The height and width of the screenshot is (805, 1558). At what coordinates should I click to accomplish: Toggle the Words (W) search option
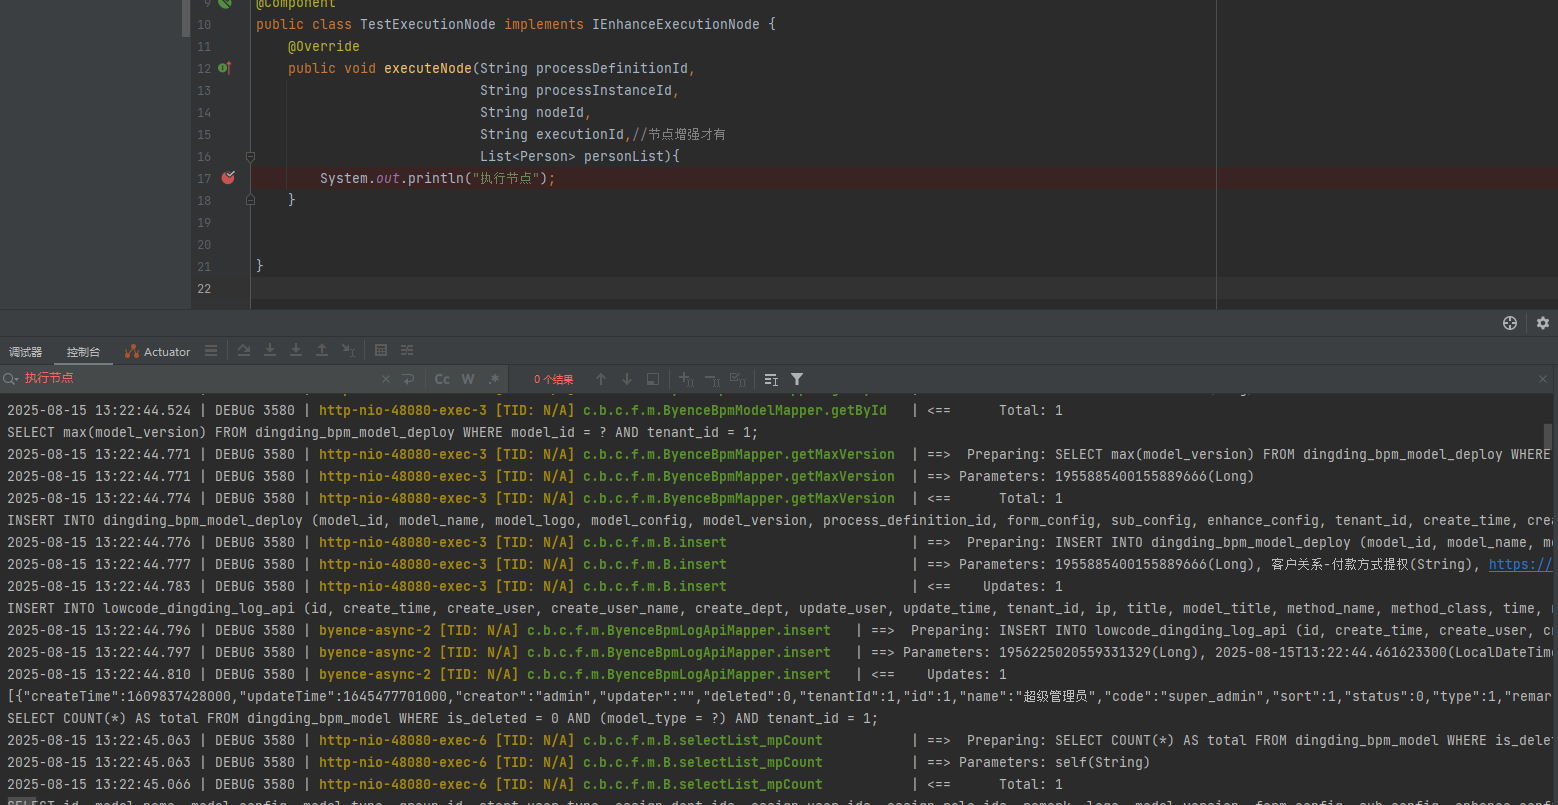click(468, 379)
